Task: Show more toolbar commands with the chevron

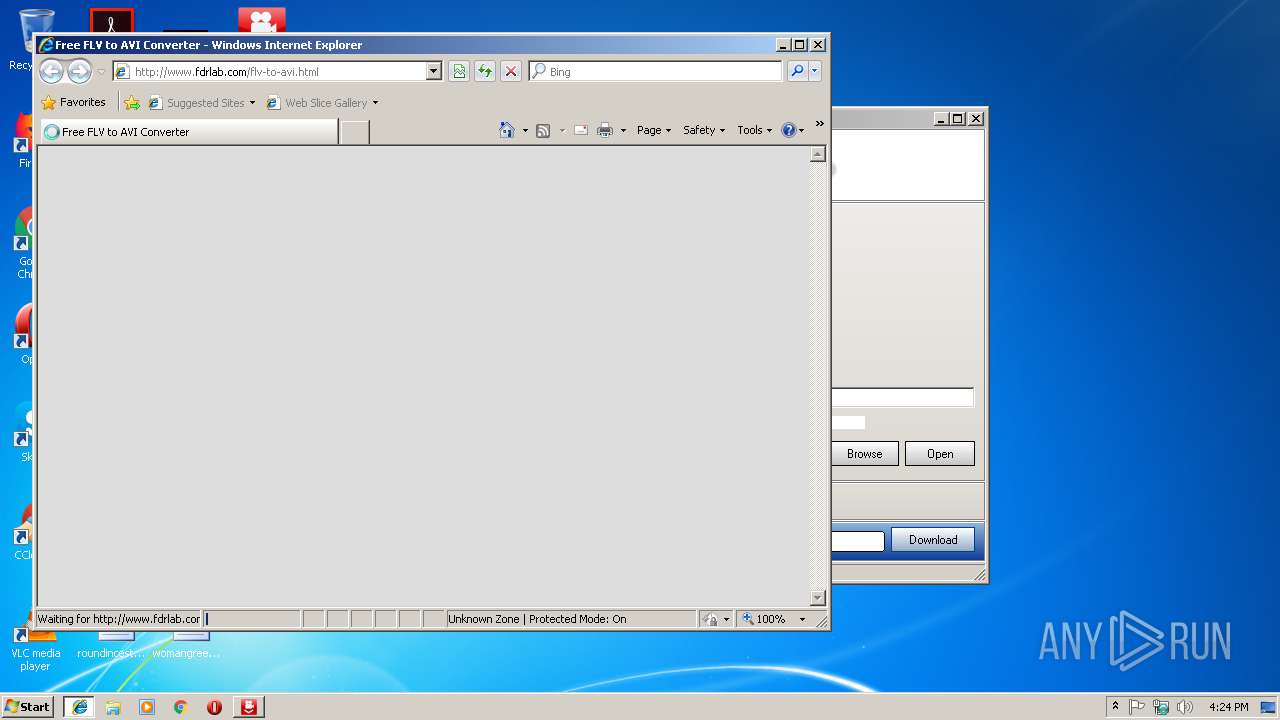Action: (x=819, y=124)
